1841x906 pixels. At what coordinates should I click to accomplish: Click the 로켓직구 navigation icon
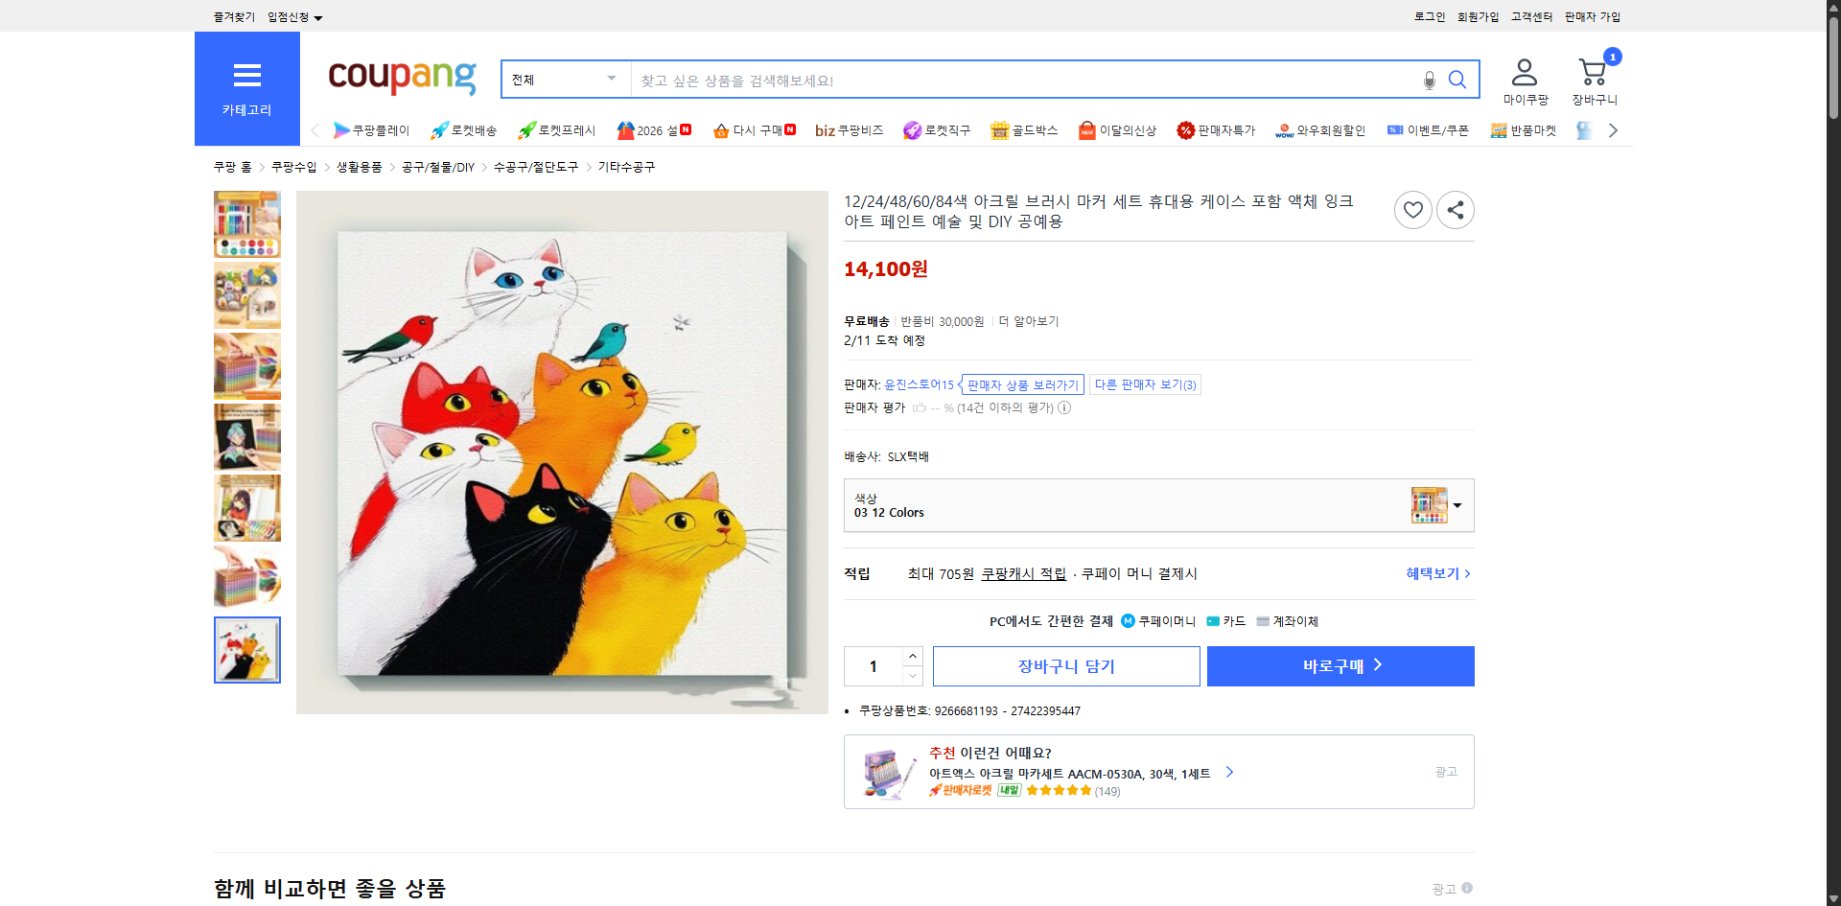tap(910, 130)
